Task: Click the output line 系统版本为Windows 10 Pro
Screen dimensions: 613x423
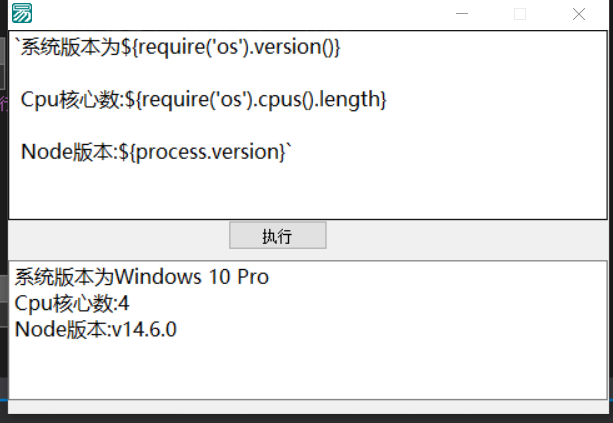Action: click(x=142, y=277)
